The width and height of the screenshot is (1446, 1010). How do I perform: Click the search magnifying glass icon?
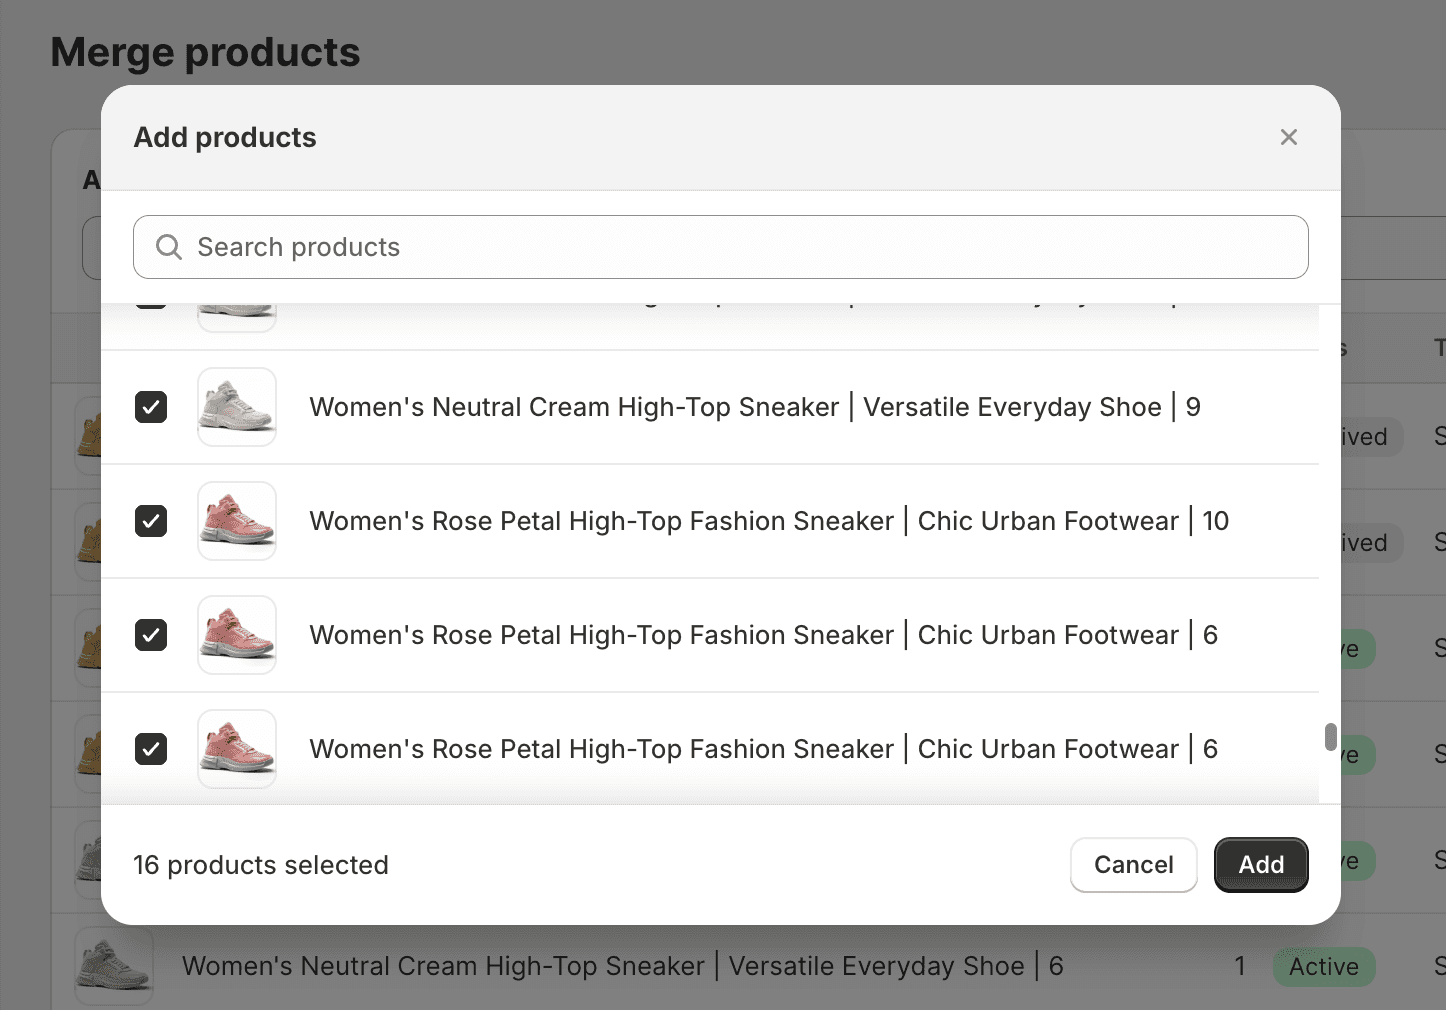[x=168, y=247]
